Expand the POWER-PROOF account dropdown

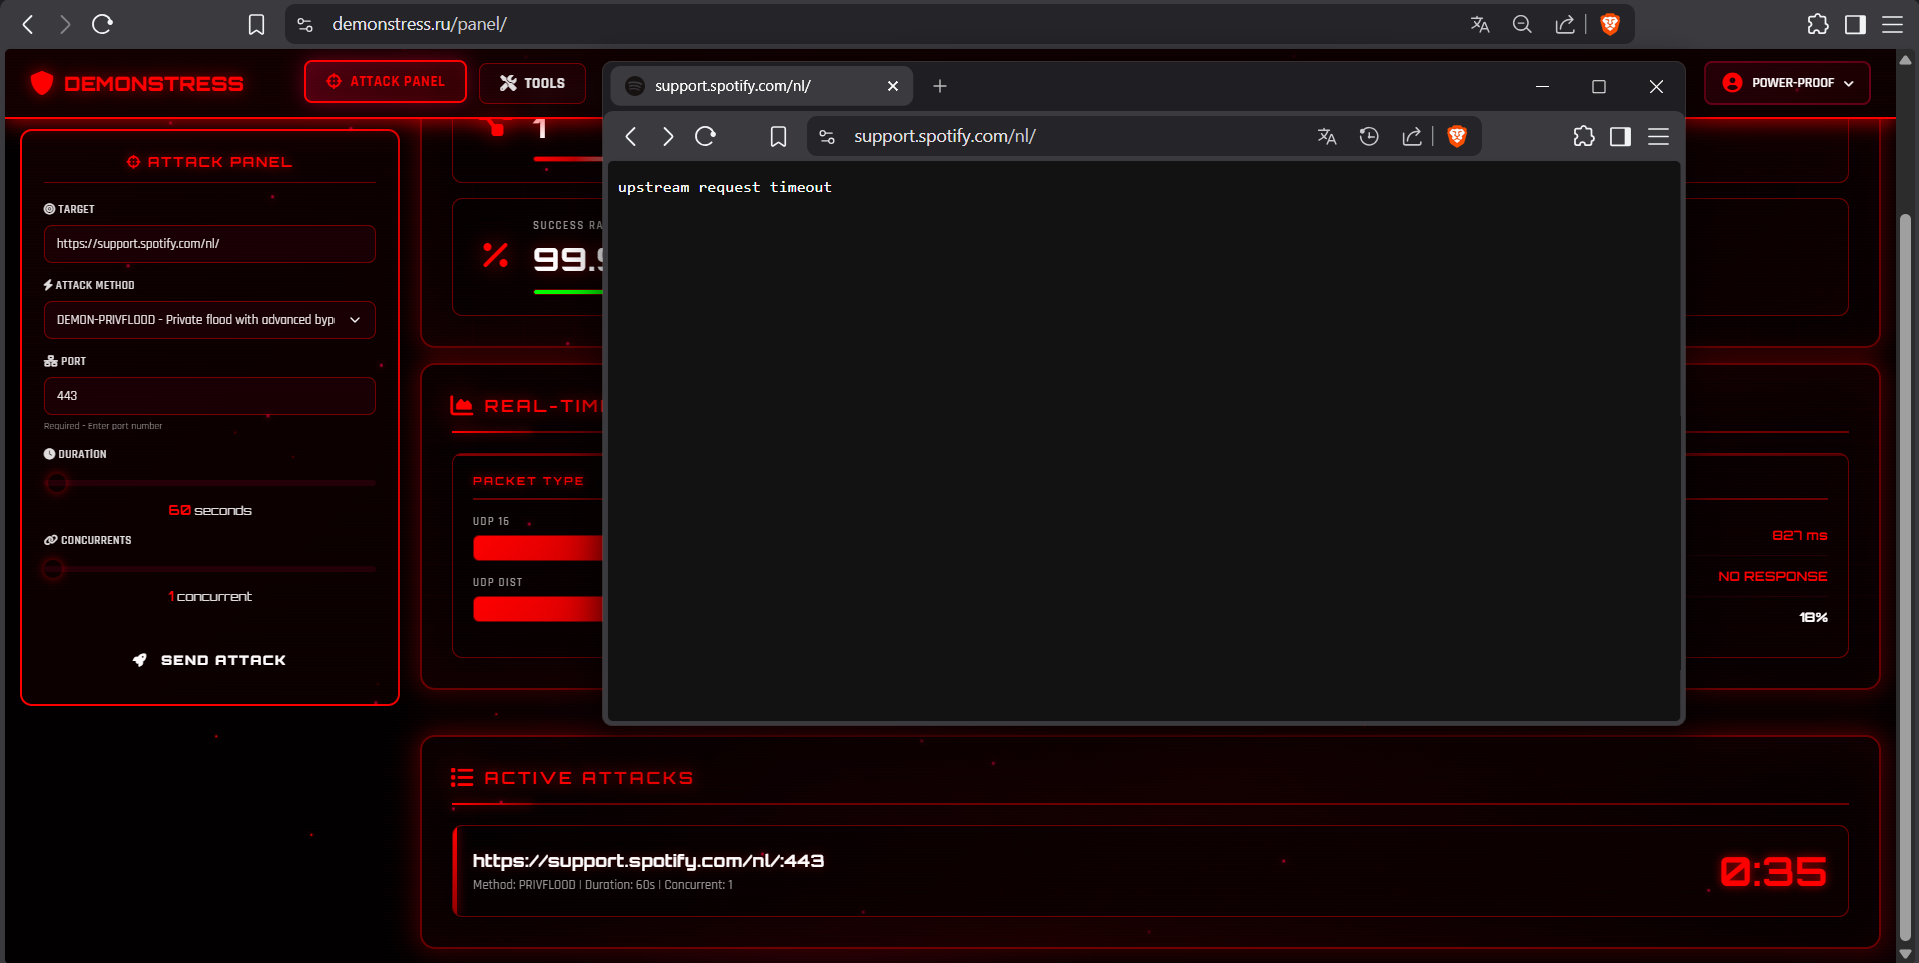coord(1787,83)
